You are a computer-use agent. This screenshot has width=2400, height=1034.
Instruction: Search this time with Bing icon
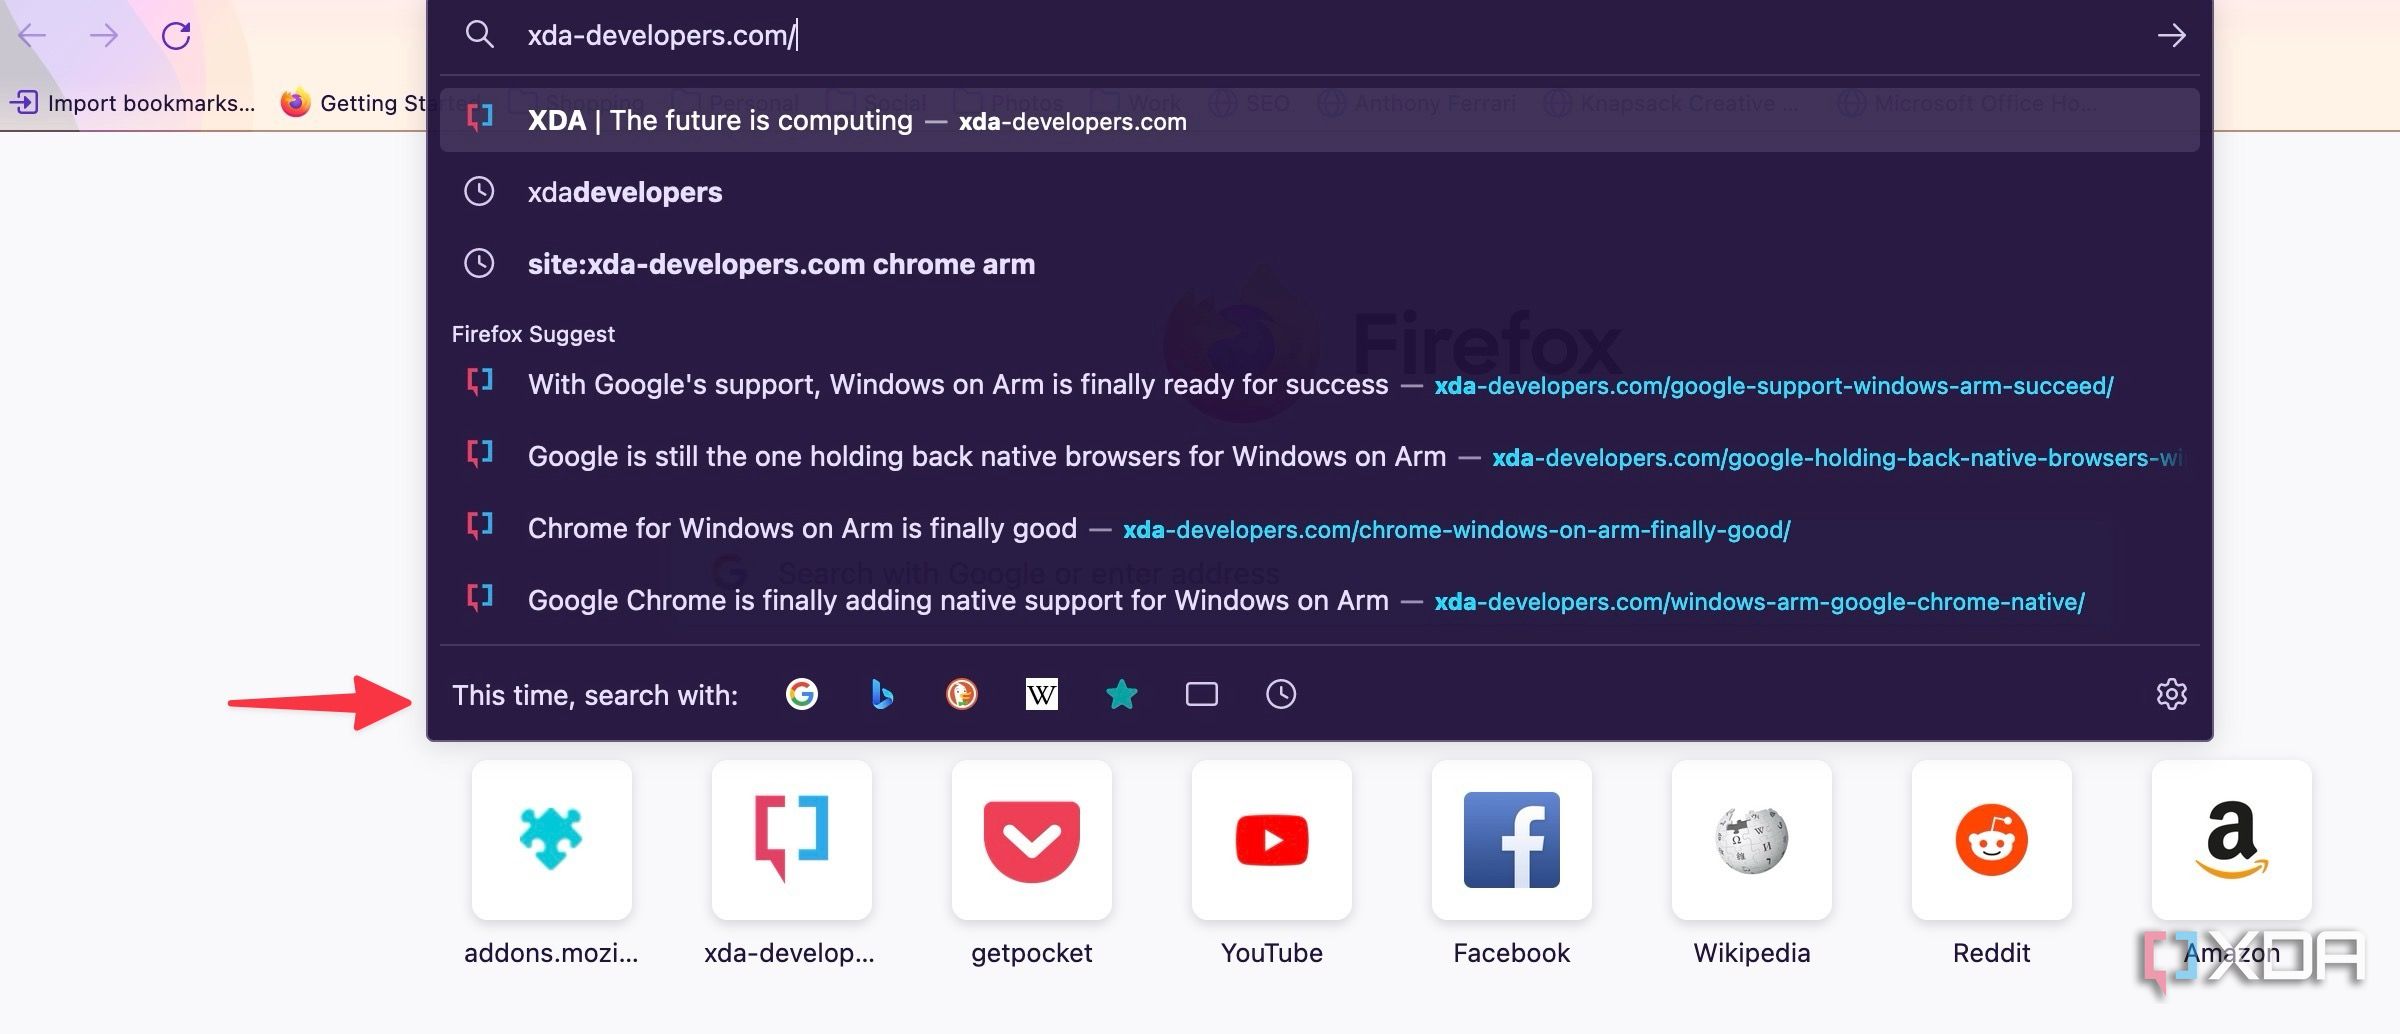click(x=881, y=694)
